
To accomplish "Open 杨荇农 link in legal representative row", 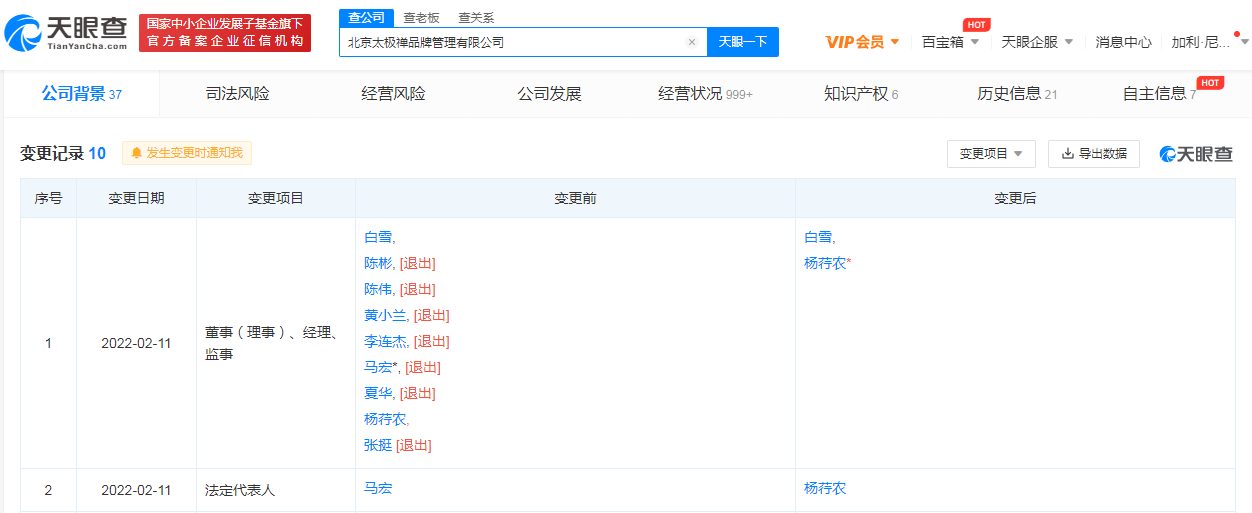I will pyautogui.click(x=824, y=488).
